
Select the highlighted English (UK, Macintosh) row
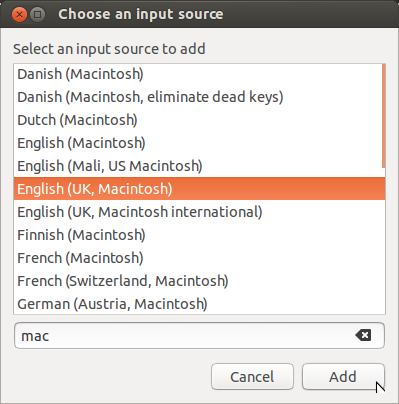click(199, 189)
